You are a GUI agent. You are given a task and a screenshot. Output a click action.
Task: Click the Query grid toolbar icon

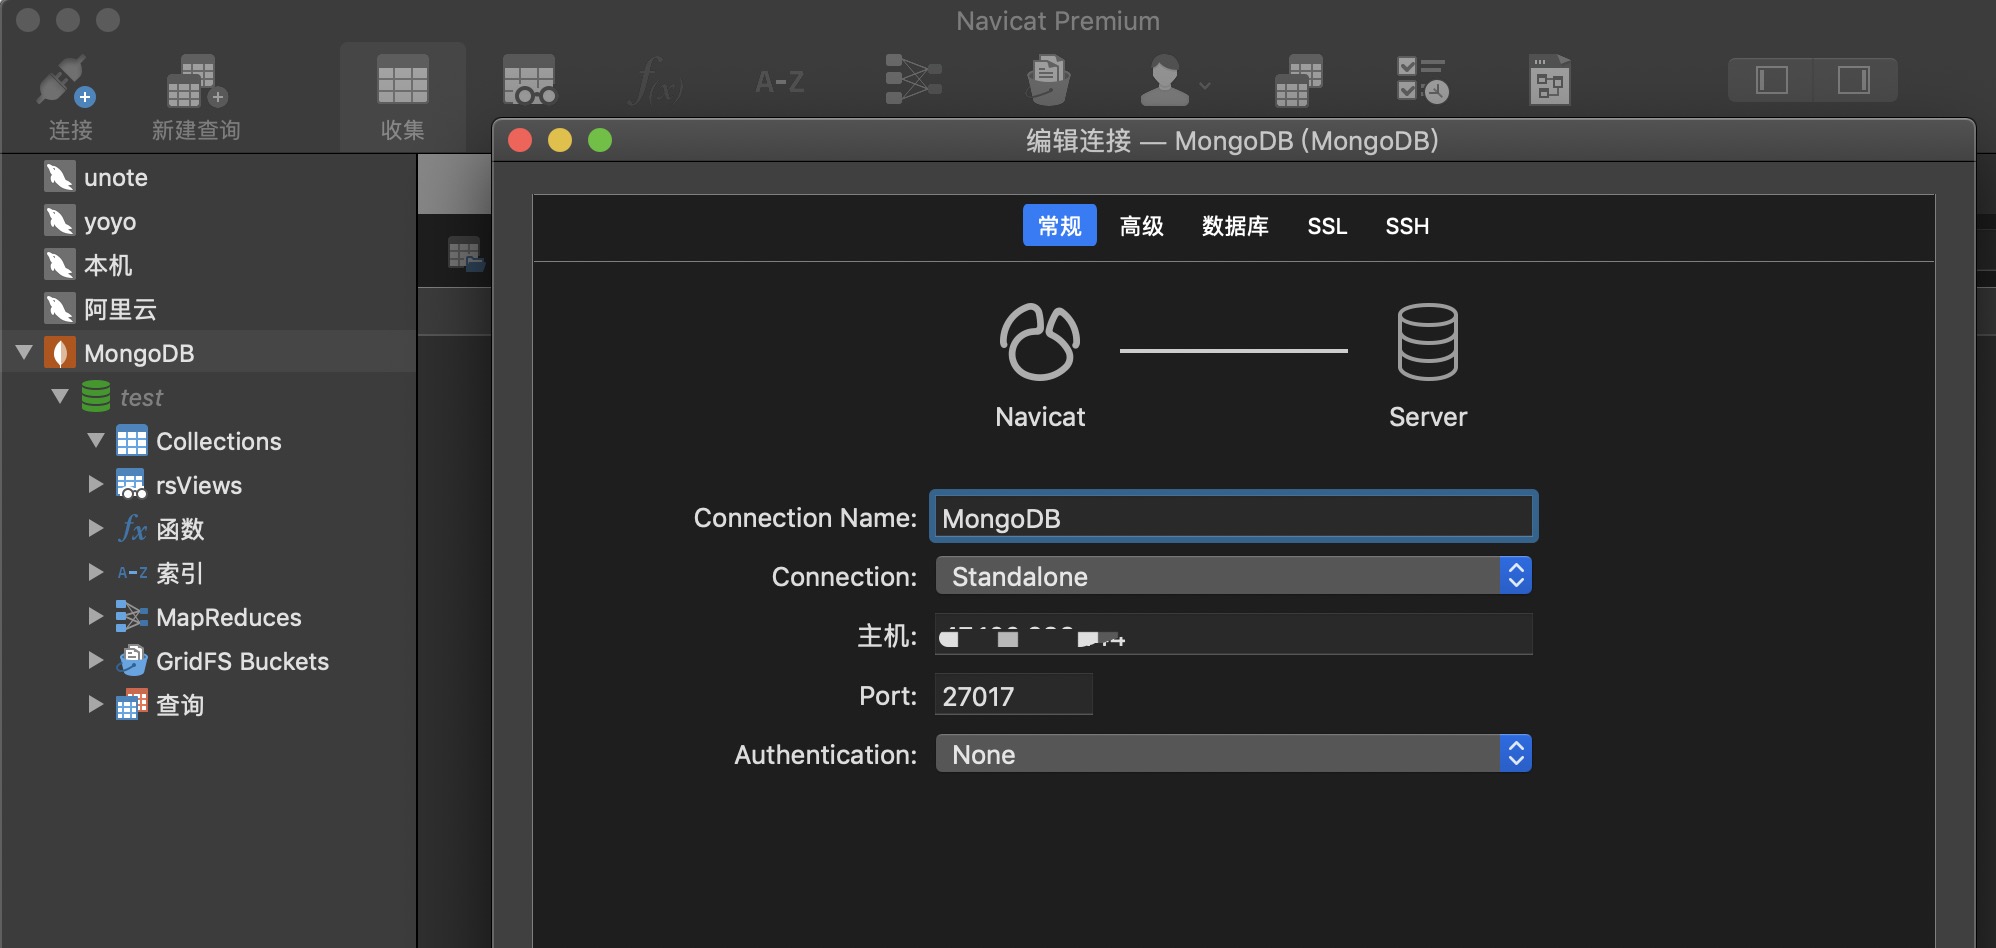coord(1299,80)
